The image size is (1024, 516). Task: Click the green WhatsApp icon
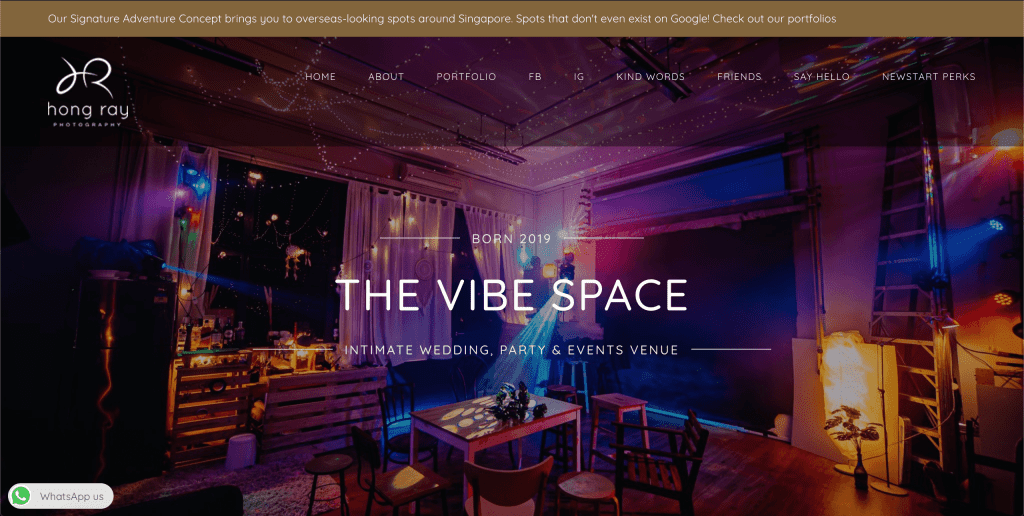(x=21, y=496)
